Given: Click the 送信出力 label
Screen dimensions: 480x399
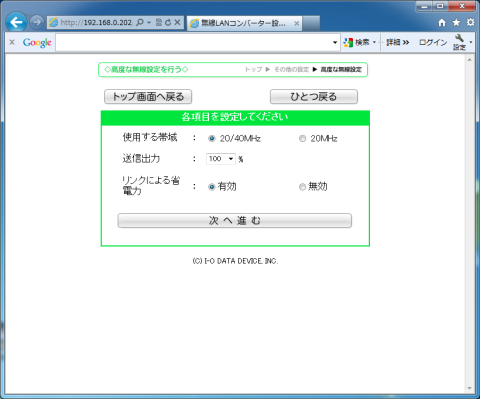Looking at the screenshot, I should tap(141, 158).
